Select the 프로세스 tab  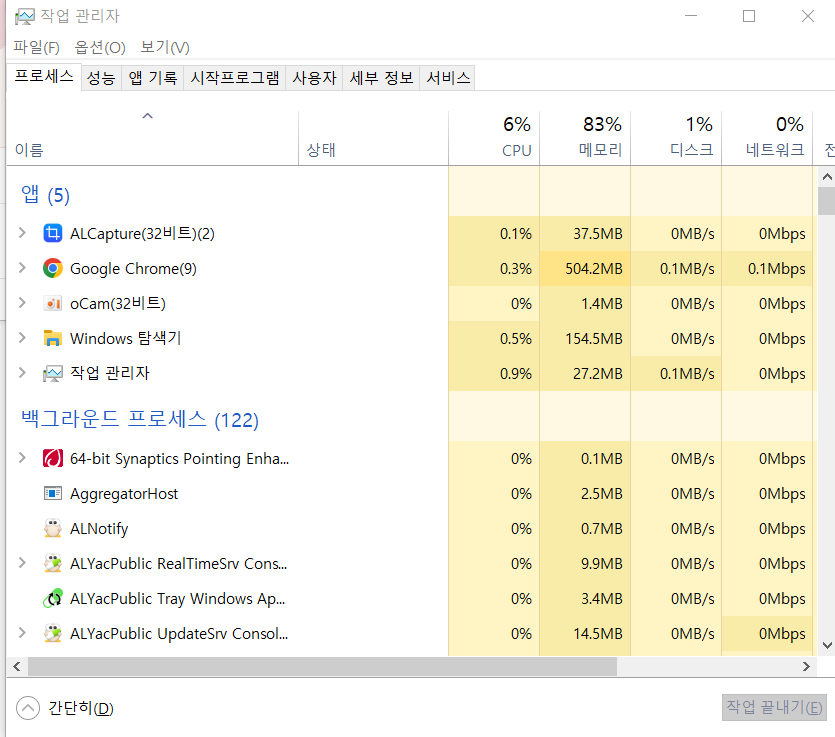click(x=44, y=76)
